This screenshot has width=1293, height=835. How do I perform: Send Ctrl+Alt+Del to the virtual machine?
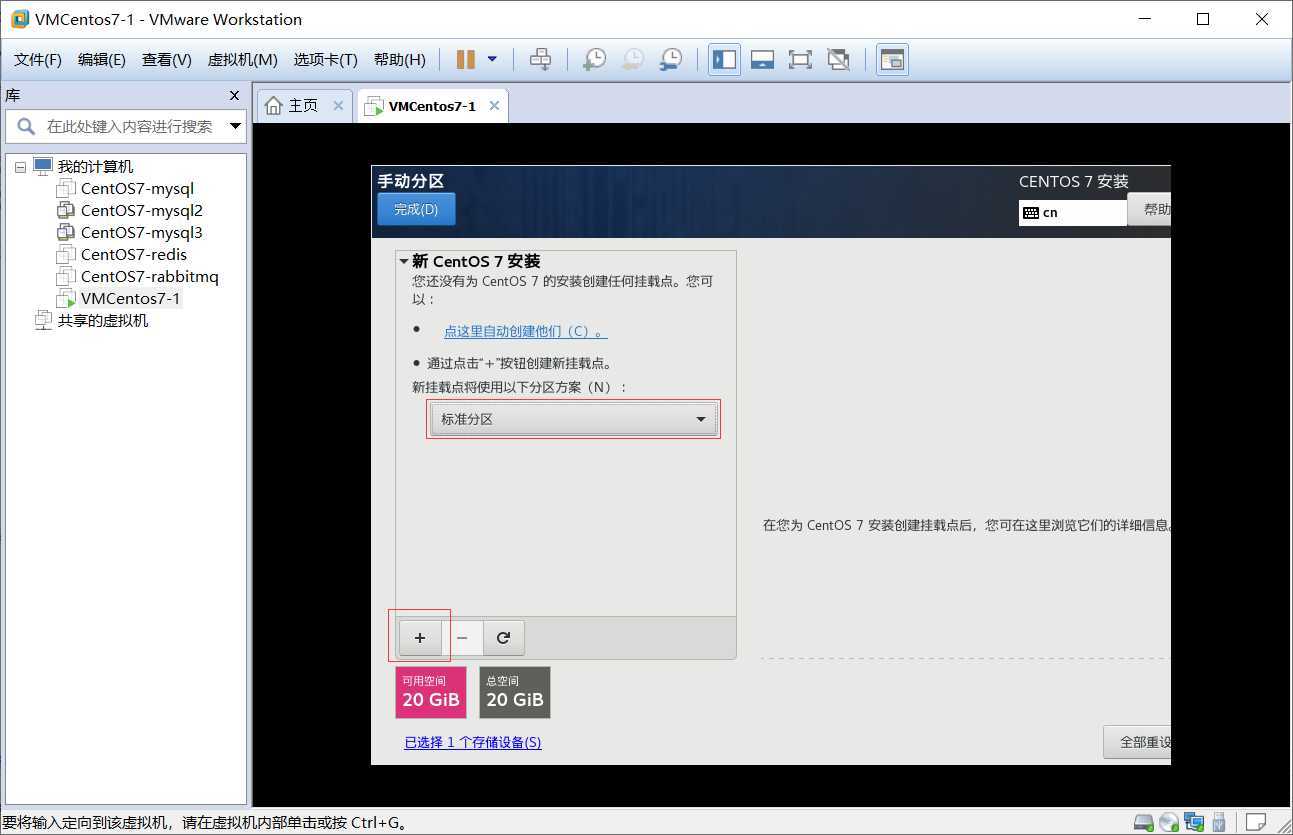click(x=540, y=60)
